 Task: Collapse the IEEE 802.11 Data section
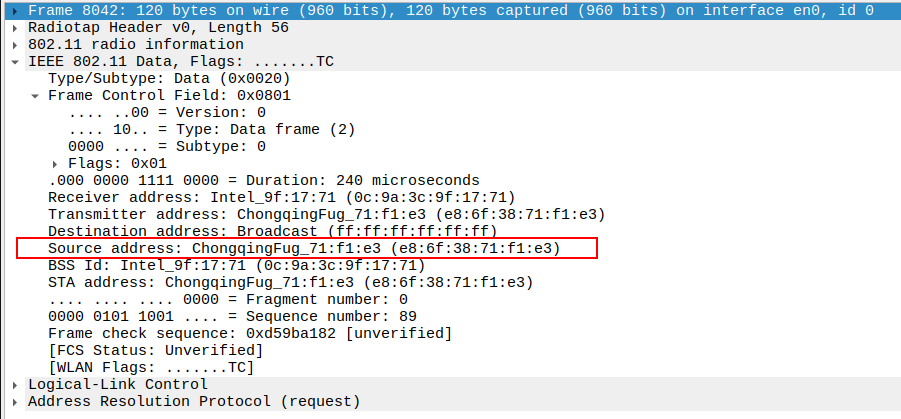point(14,61)
